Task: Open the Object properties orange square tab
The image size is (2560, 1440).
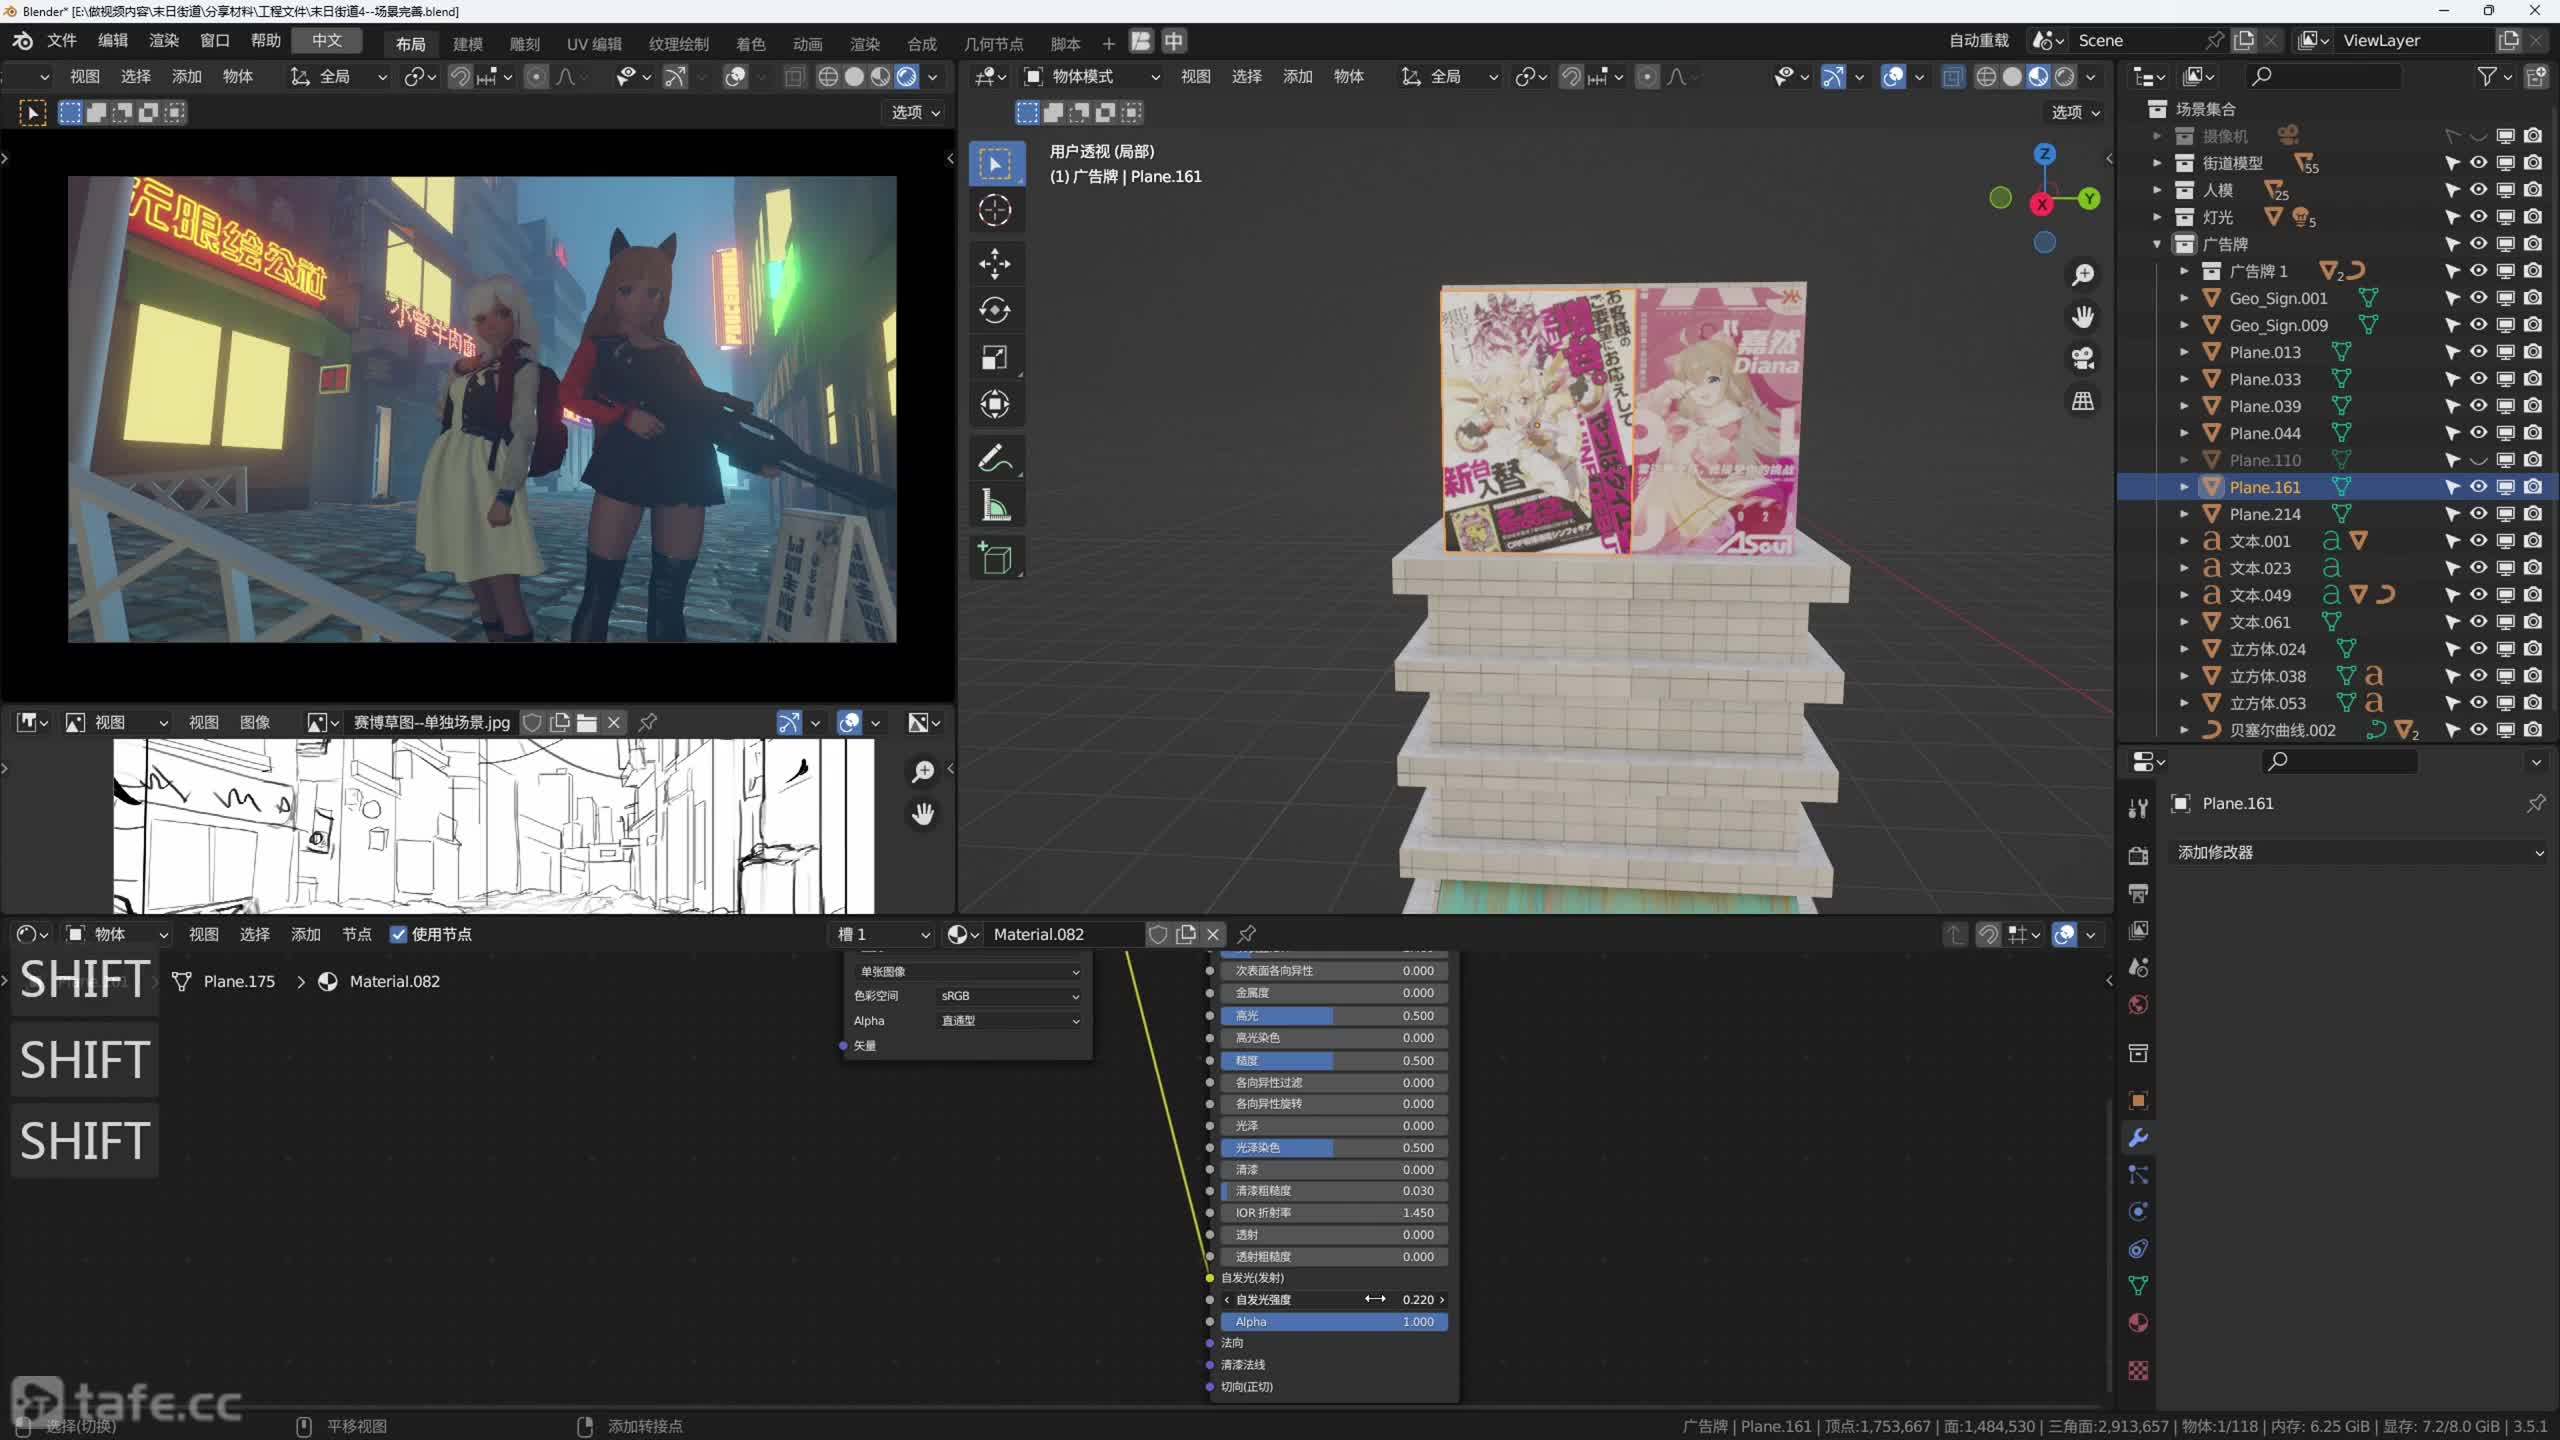Action: tap(2138, 1101)
